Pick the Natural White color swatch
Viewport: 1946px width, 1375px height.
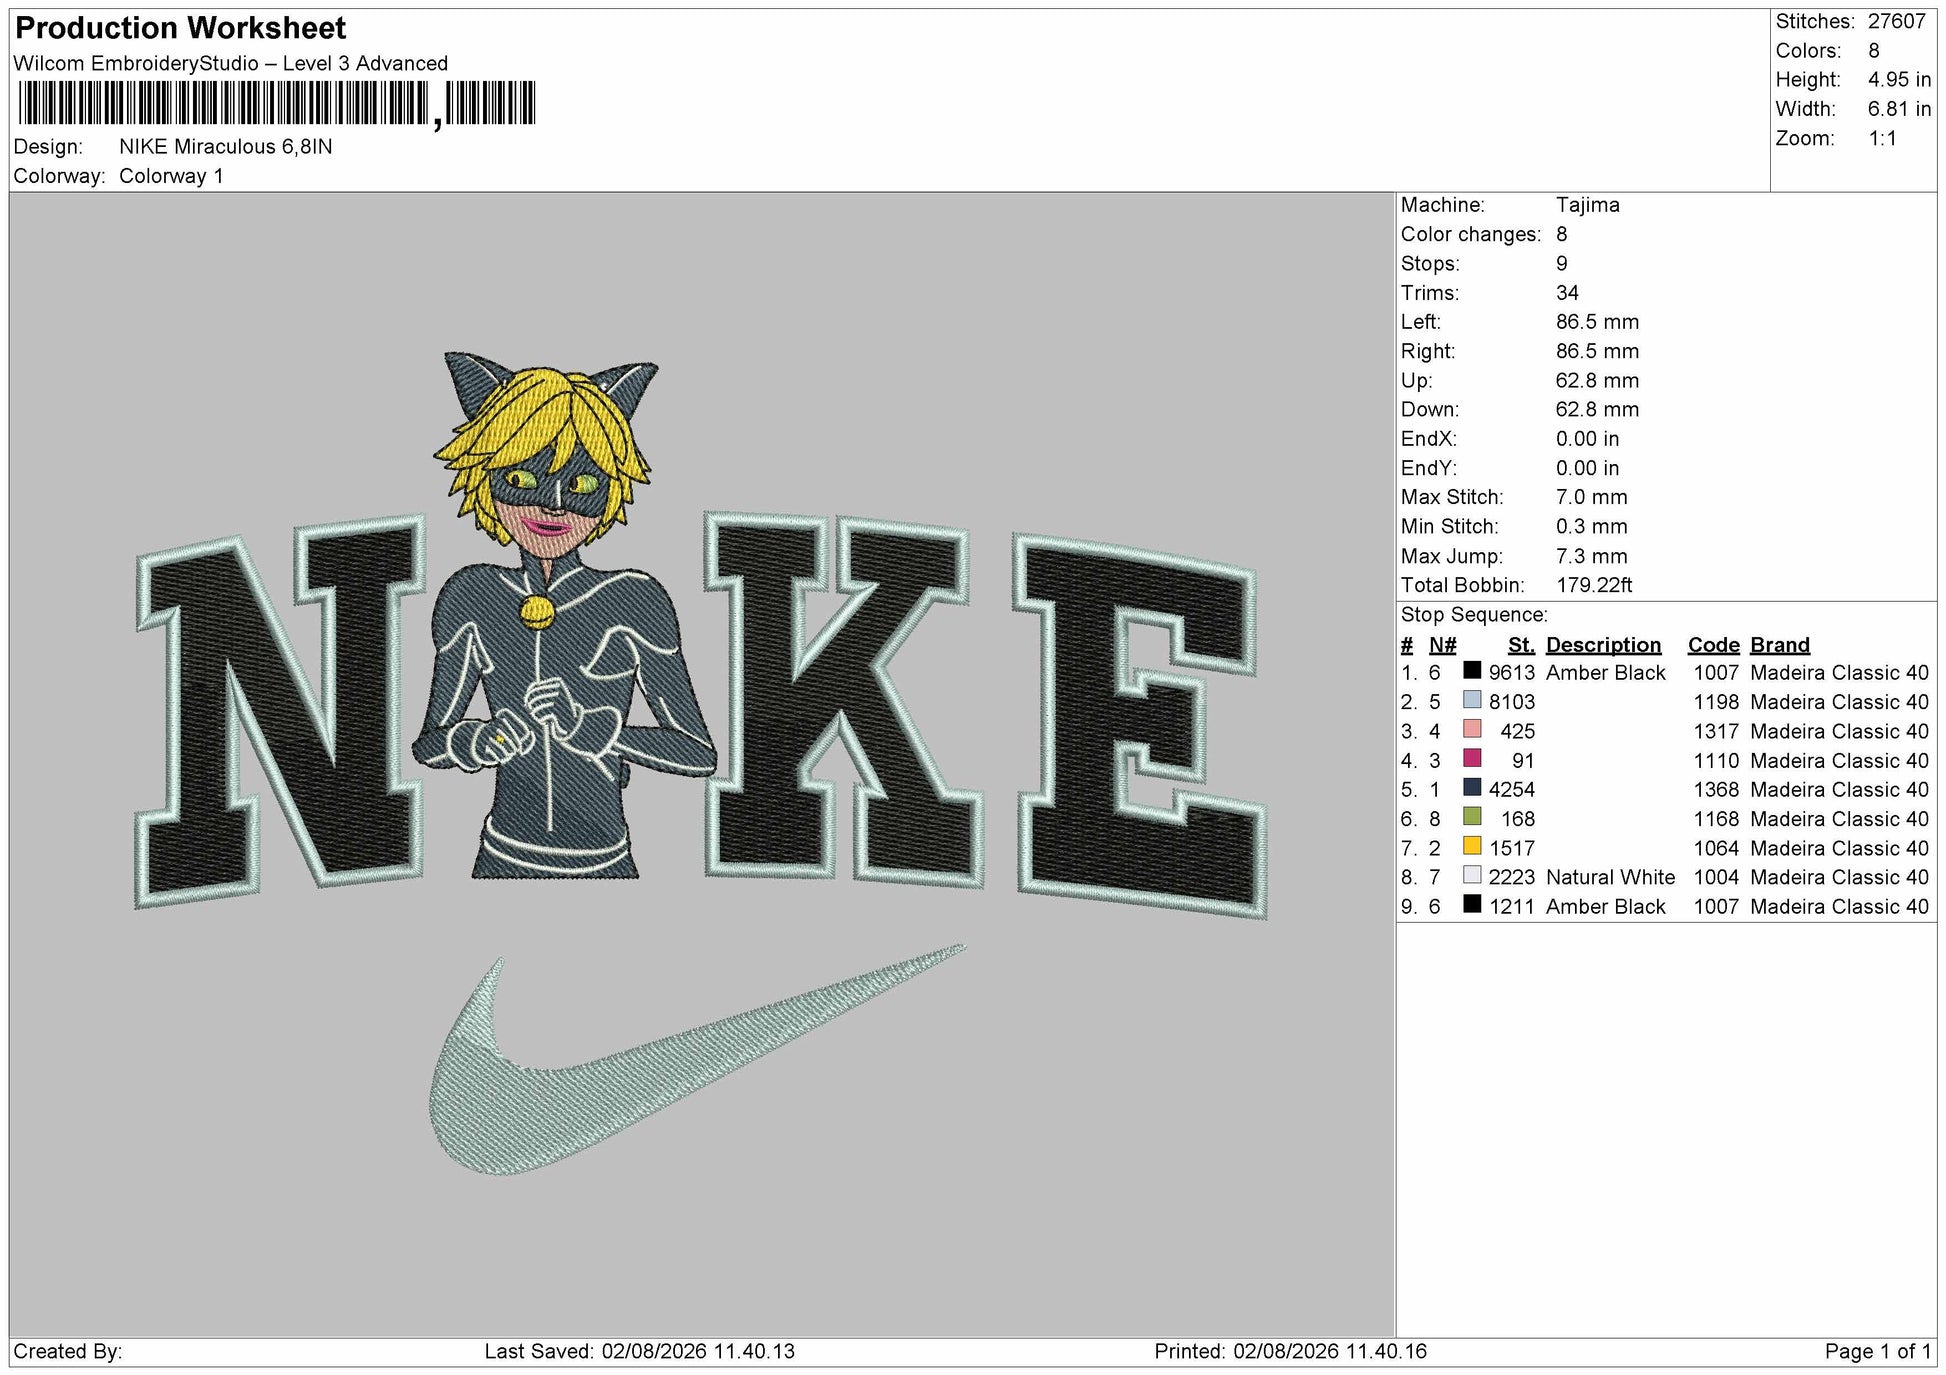[1472, 875]
